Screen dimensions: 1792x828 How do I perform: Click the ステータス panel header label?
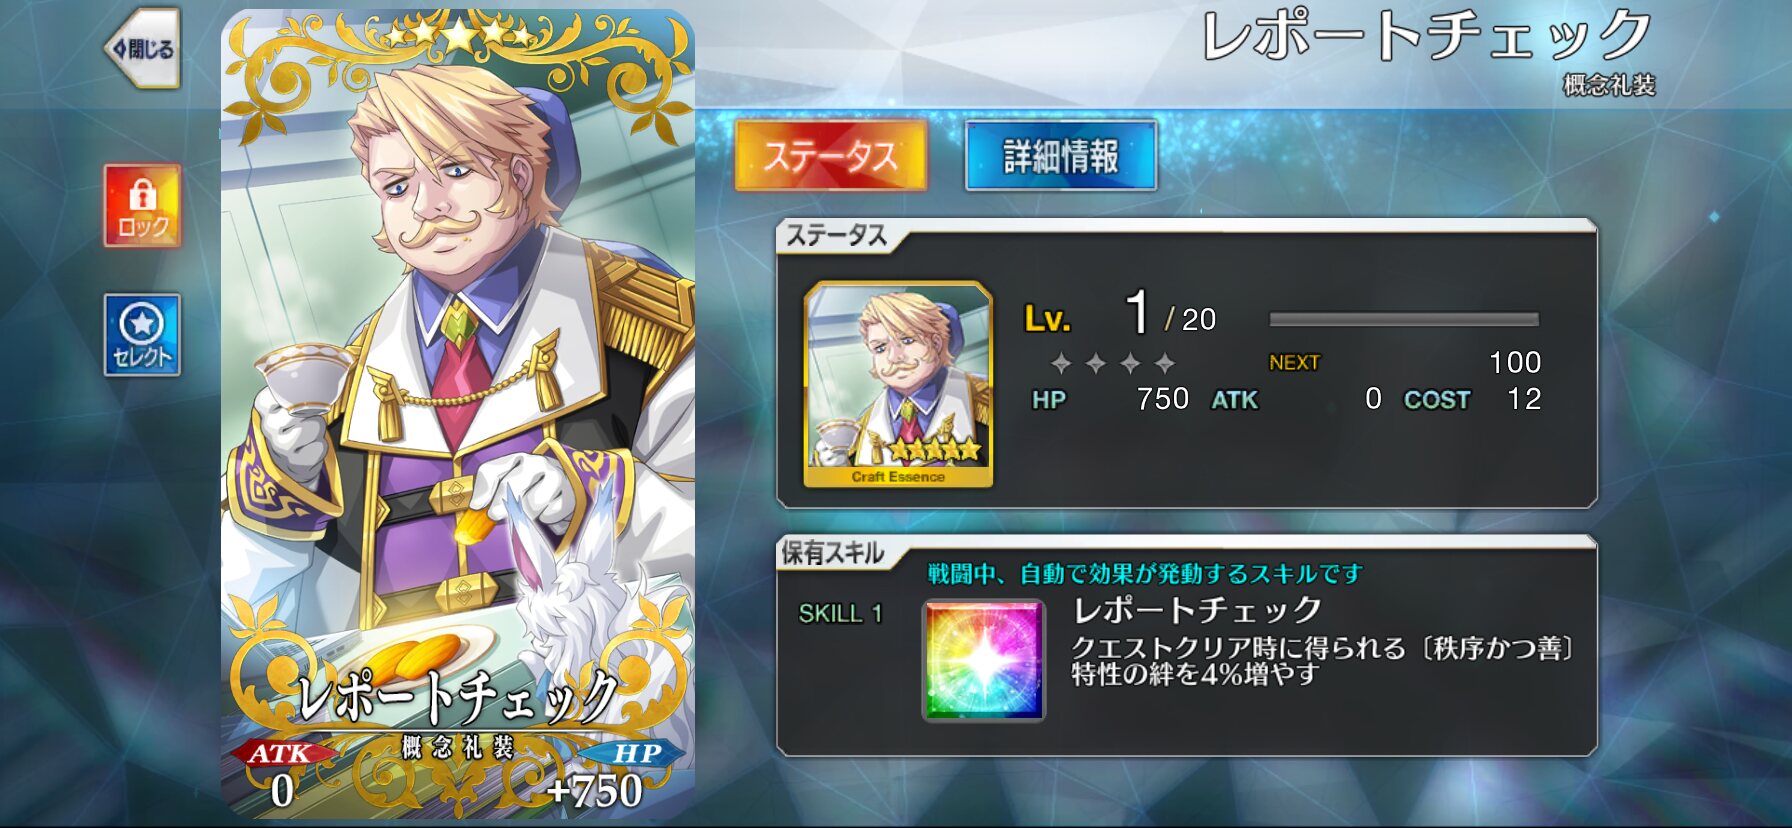836,235
